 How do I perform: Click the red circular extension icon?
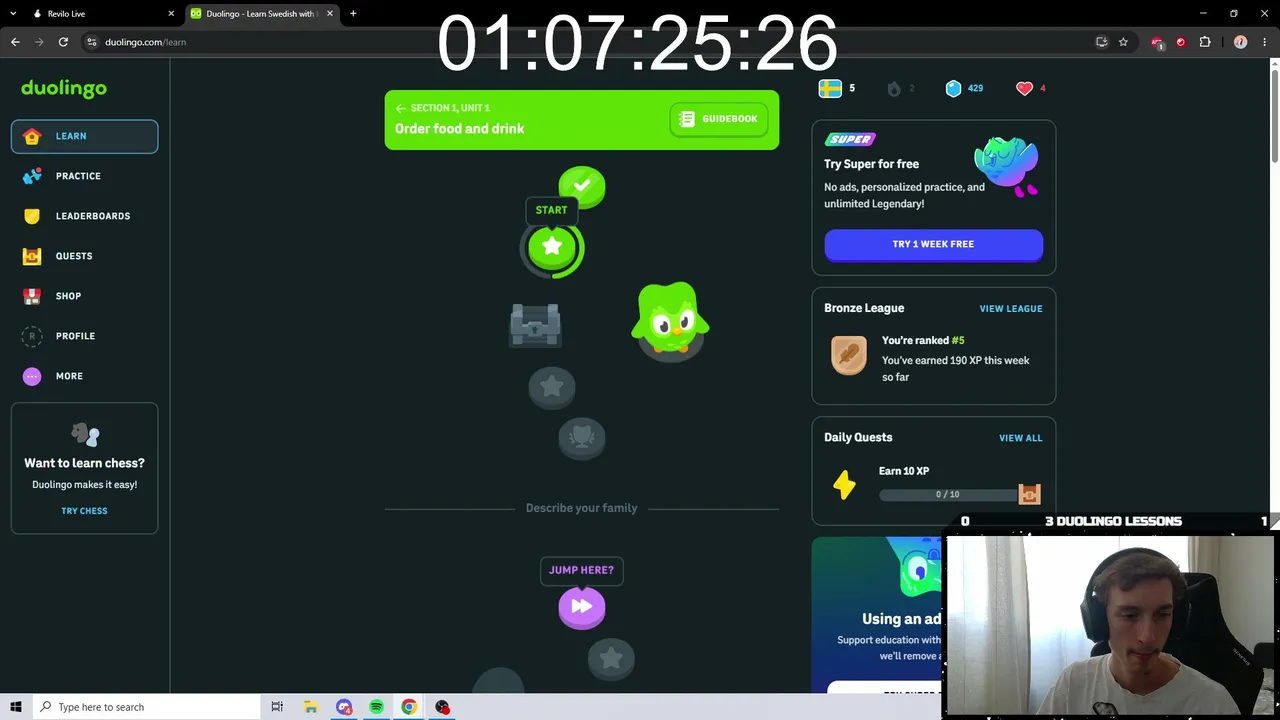(x=1181, y=42)
